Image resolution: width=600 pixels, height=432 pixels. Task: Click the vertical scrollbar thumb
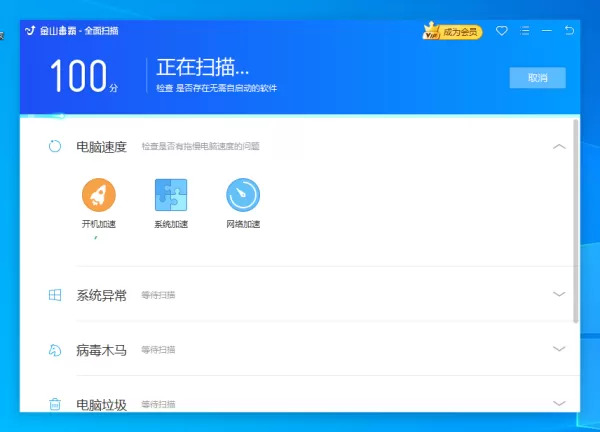[x=576, y=221]
